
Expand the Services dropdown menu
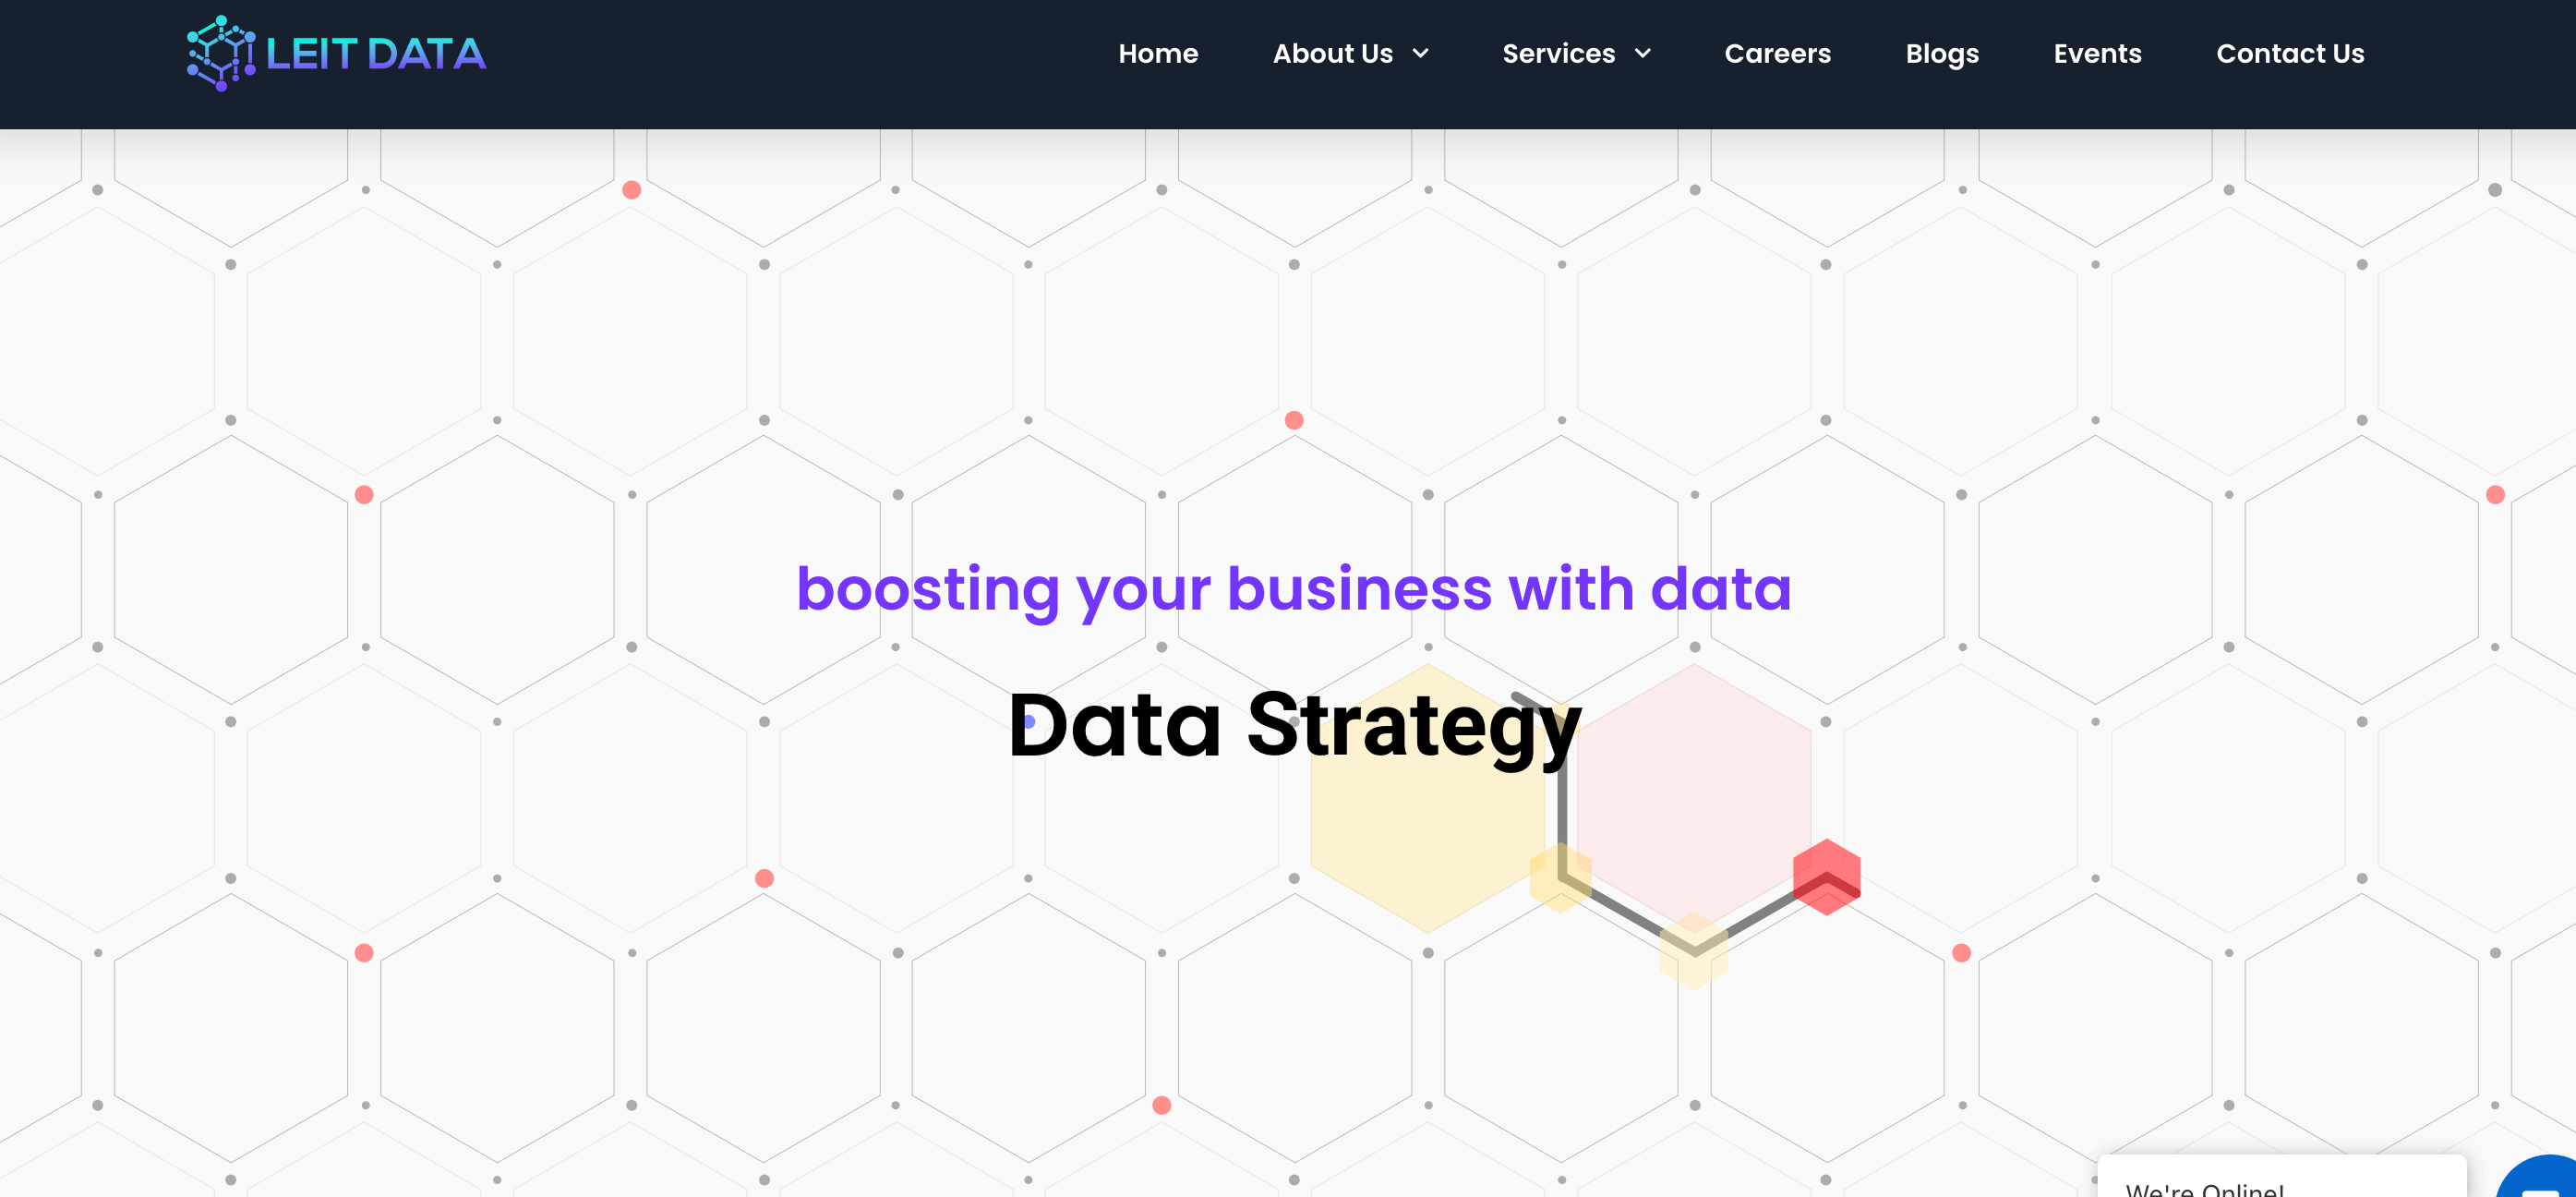coord(1575,54)
